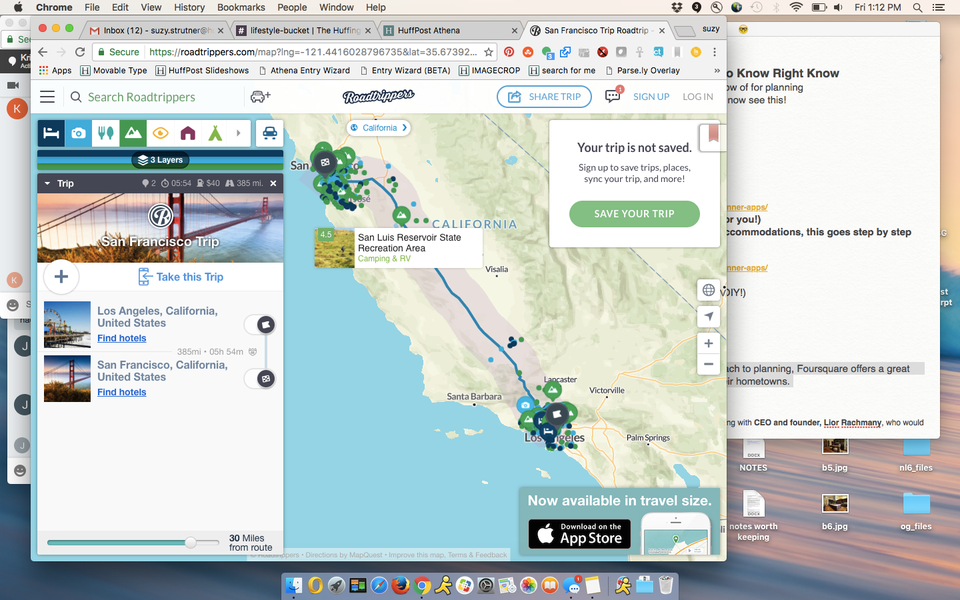The height and width of the screenshot is (600, 960).
Task: Toggle the Food fork-and-spoon layer
Action: coord(105,133)
